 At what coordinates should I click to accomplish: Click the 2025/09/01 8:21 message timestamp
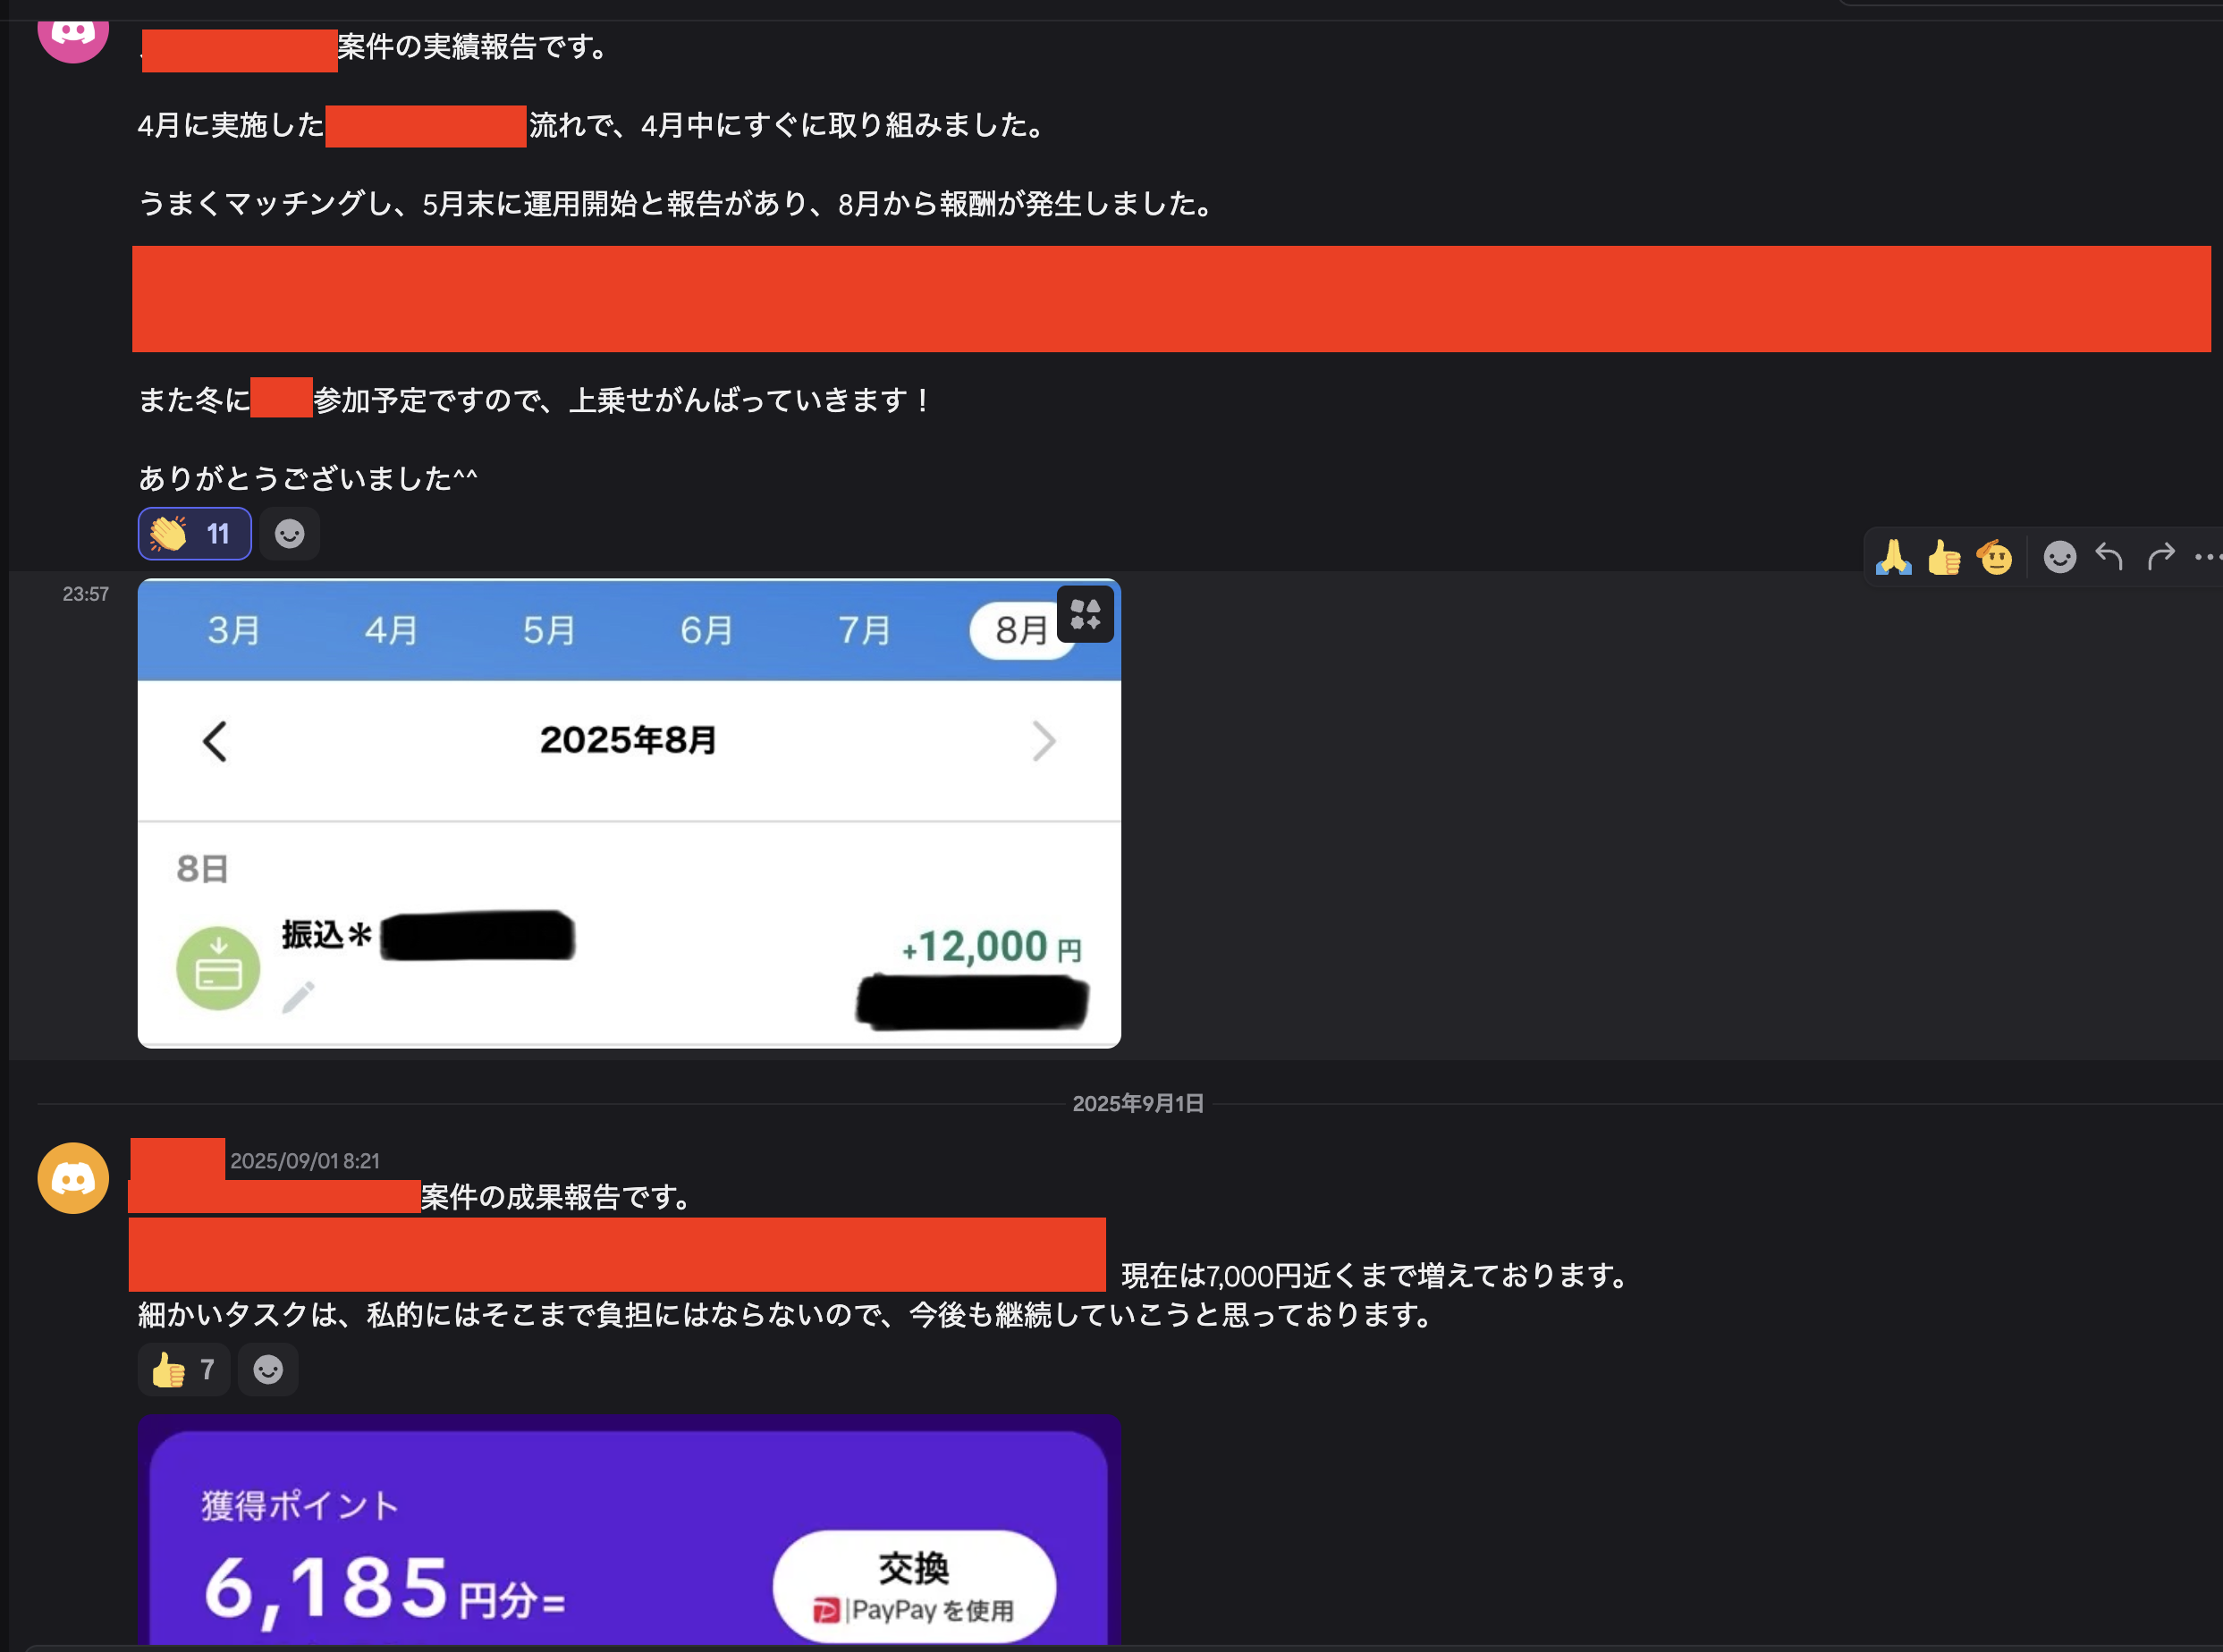[x=305, y=1161]
